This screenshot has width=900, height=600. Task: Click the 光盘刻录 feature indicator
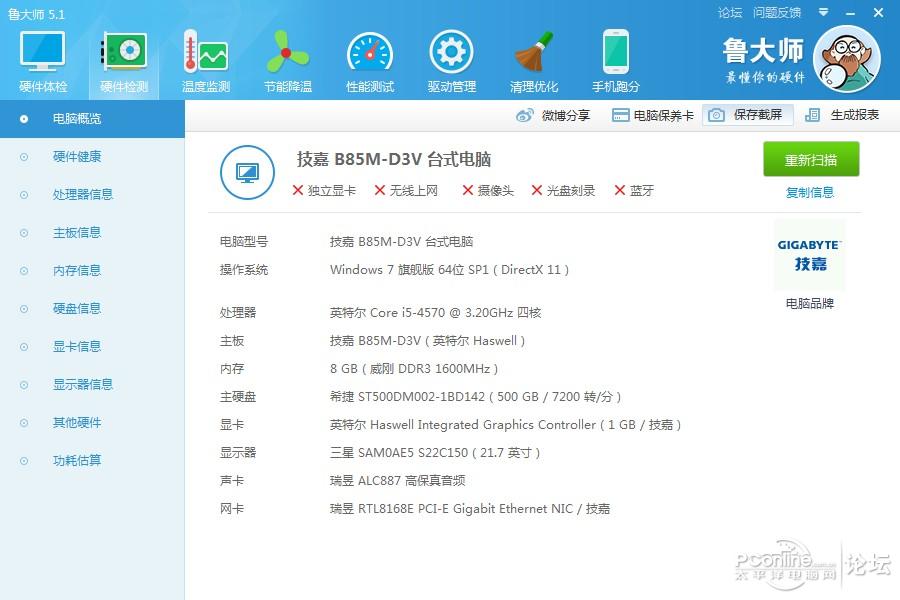[x=563, y=191]
